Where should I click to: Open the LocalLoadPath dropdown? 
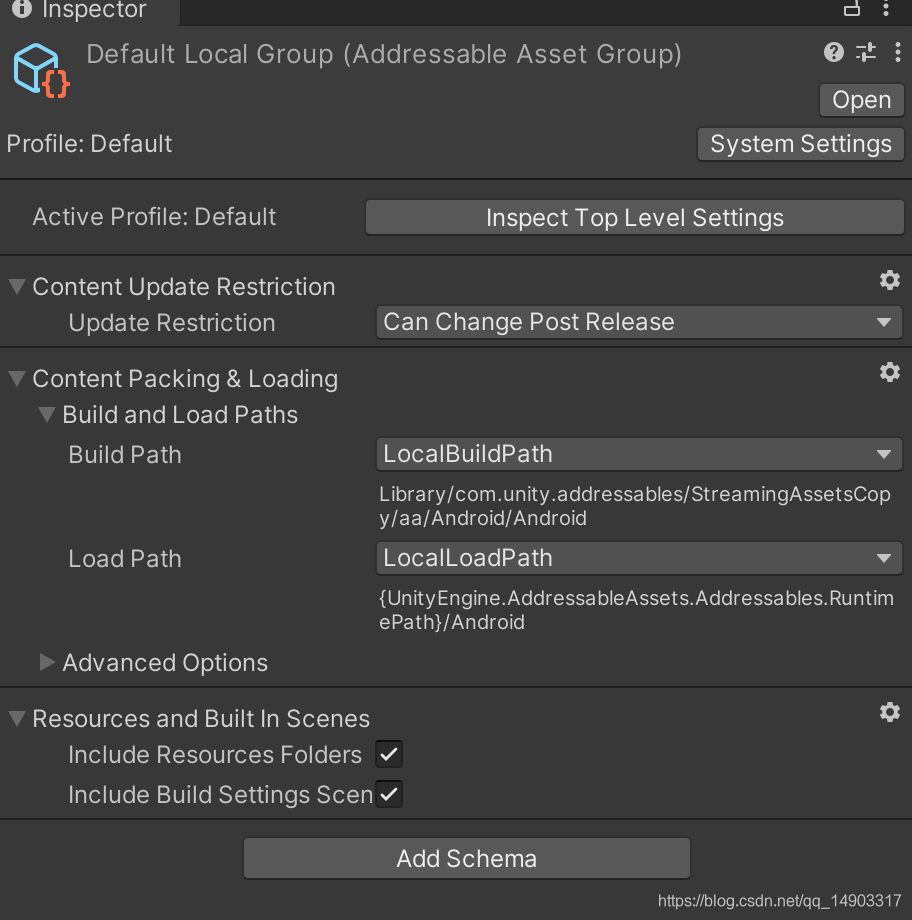pyautogui.click(x=639, y=558)
